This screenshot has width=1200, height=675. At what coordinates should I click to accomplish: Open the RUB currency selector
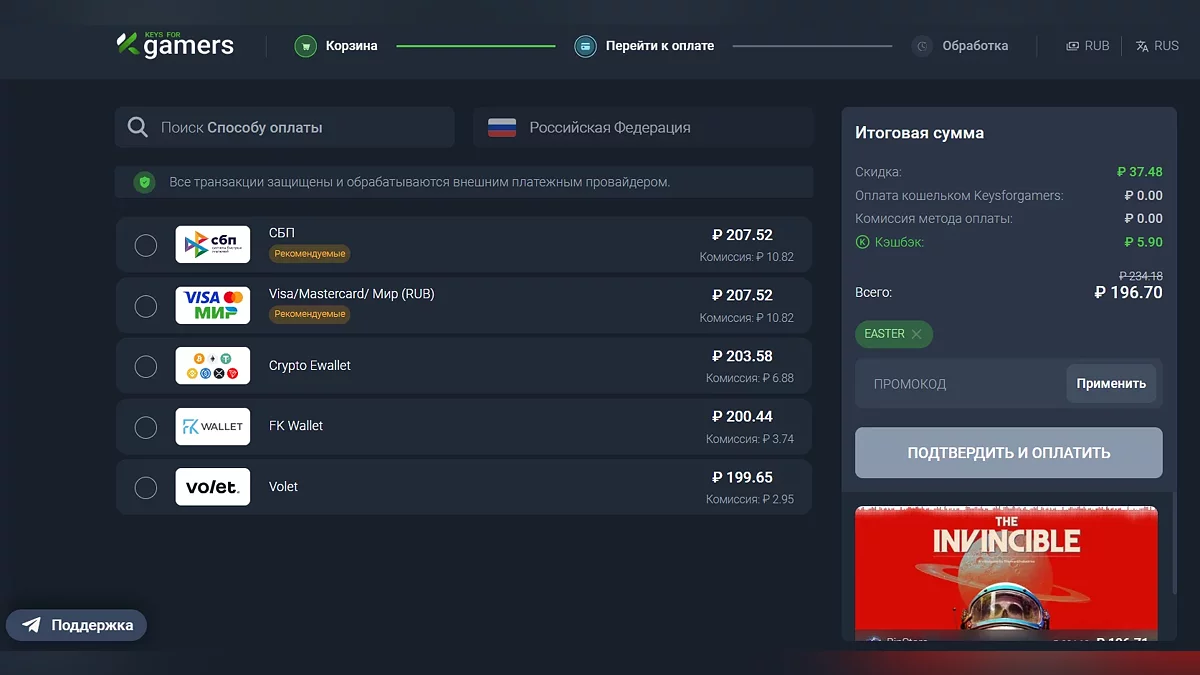[1087, 45]
